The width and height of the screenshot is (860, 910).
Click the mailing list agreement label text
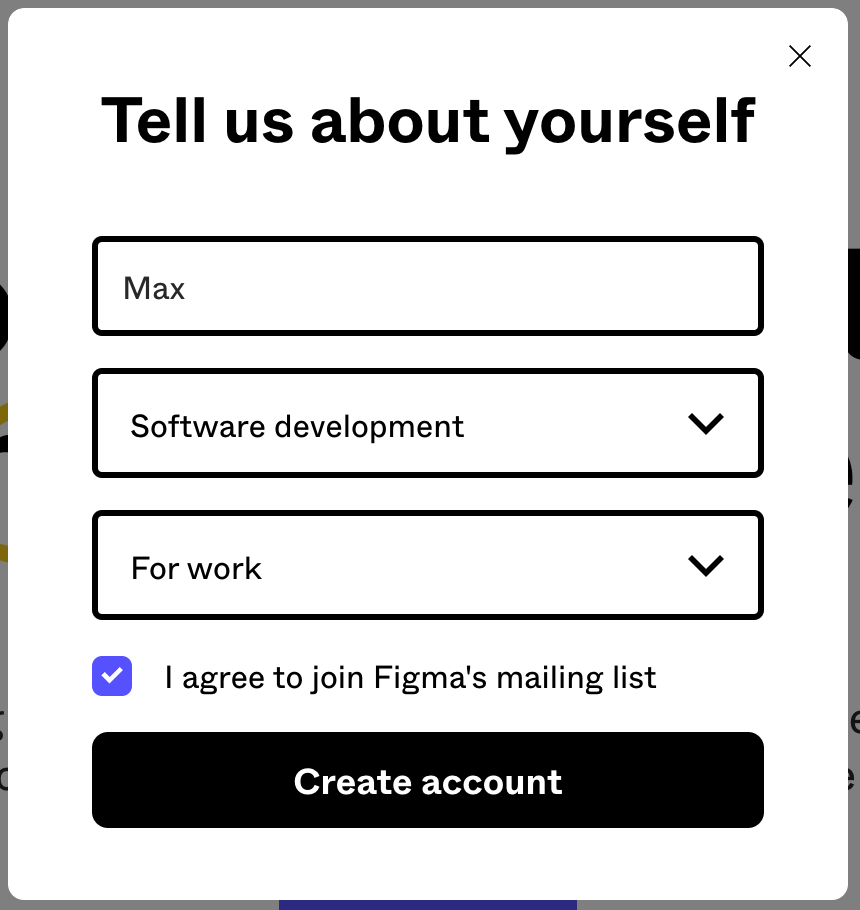410,677
